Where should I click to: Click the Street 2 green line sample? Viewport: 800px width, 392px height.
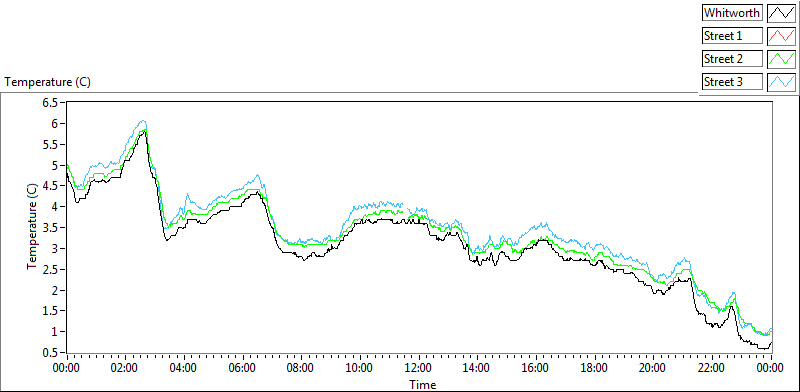(781, 59)
